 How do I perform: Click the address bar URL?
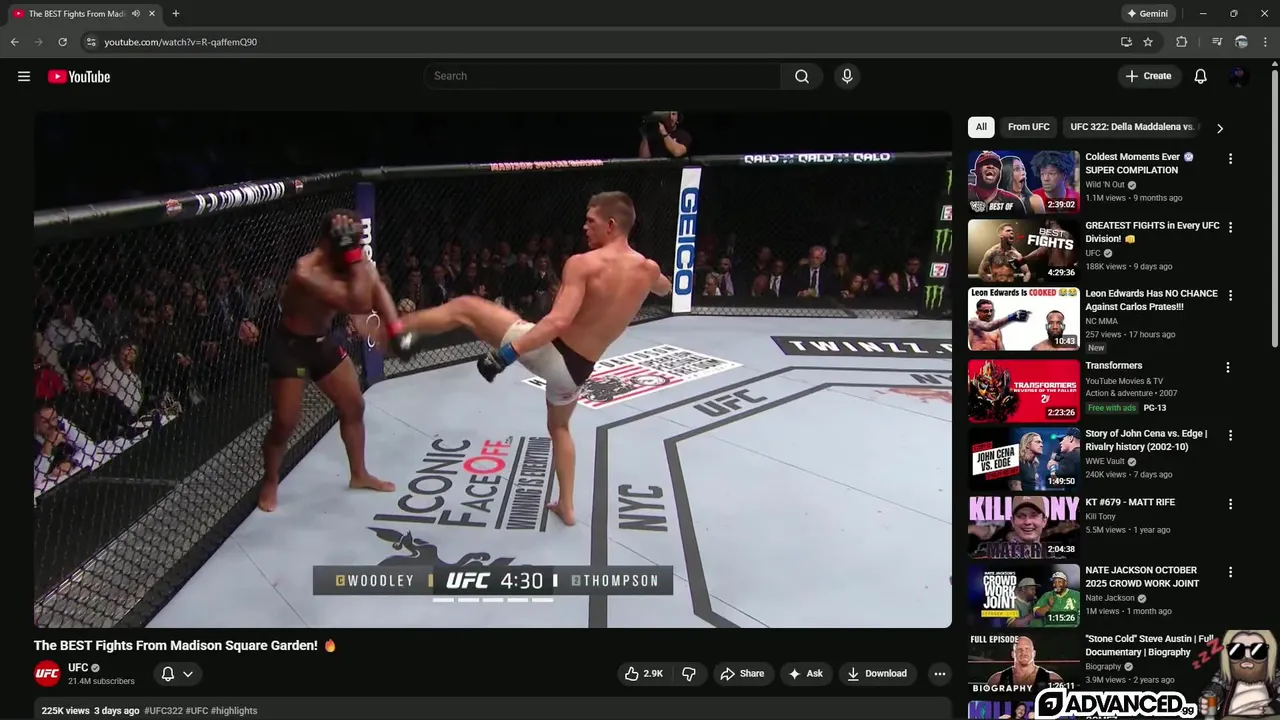point(180,42)
